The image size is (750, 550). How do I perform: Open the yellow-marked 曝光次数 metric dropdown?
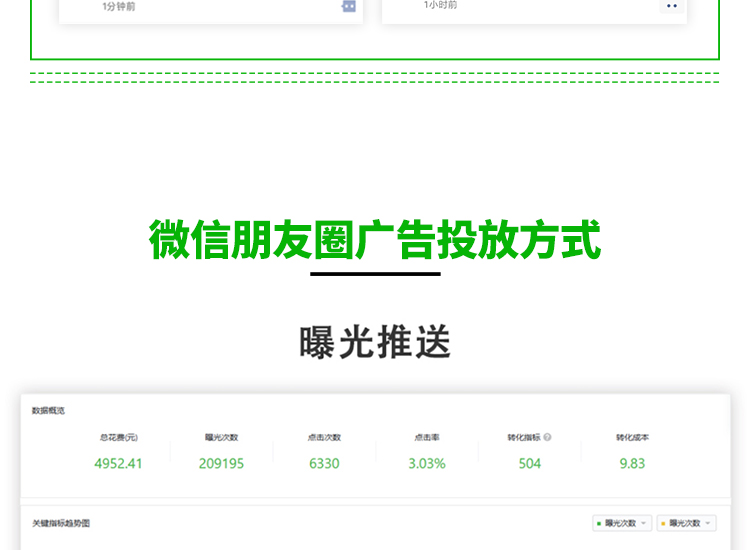pos(686,523)
